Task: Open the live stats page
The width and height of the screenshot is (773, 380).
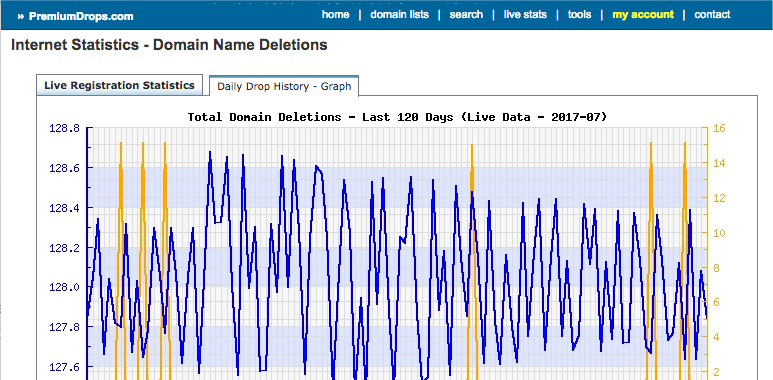Action: [525, 14]
